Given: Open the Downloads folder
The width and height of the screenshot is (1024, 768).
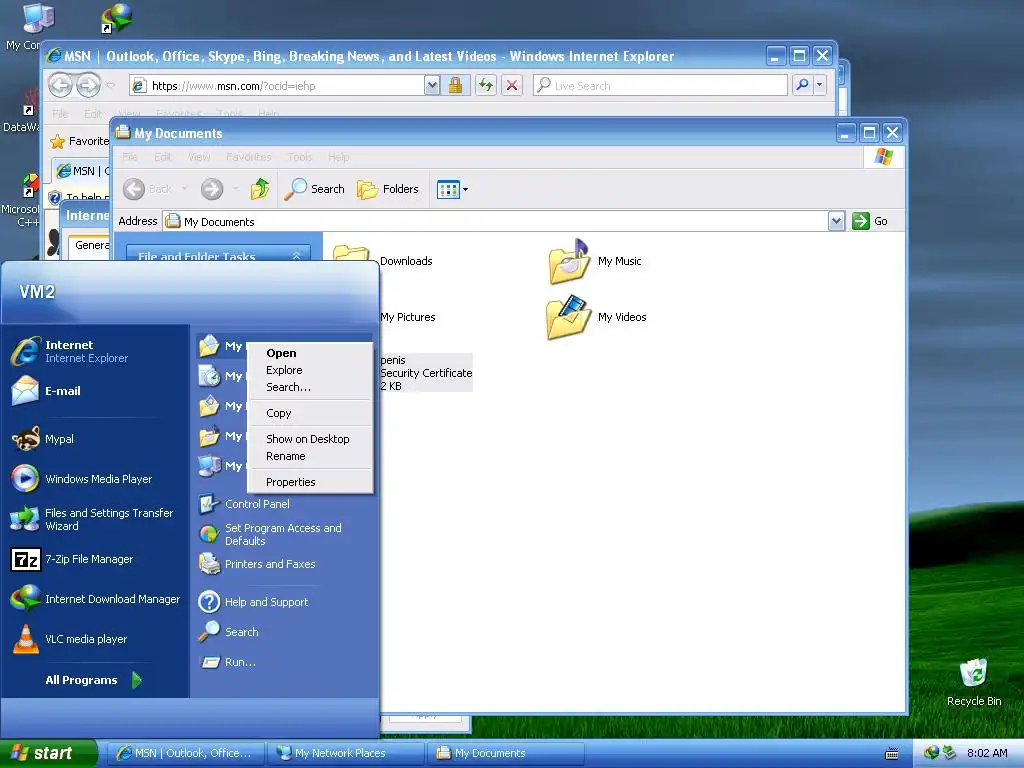Looking at the screenshot, I should pyautogui.click(x=406, y=261).
